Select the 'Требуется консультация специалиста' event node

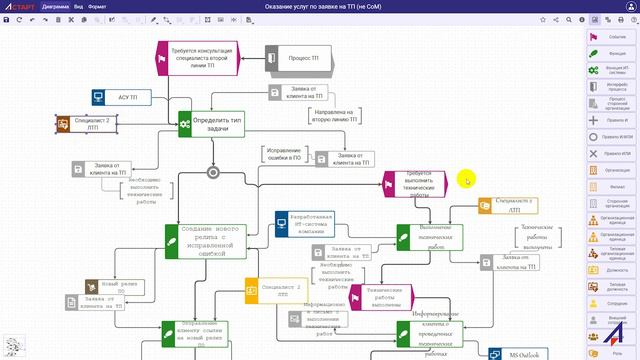198,58
